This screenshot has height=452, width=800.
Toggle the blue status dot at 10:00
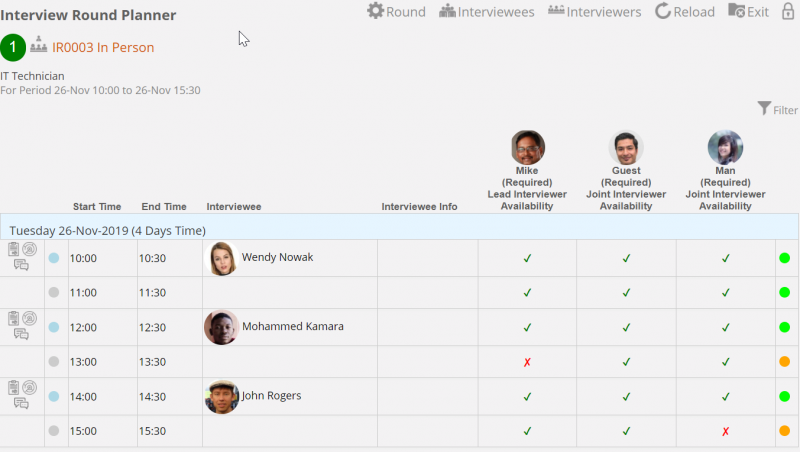click(54, 258)
